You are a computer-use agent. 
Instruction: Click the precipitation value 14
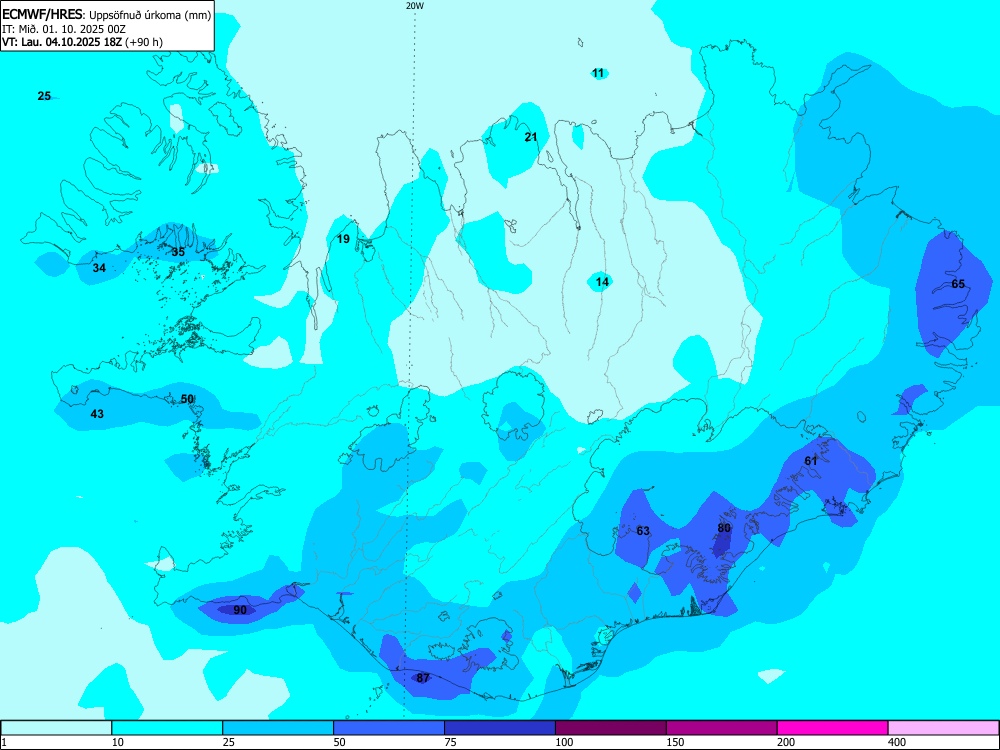point(602,281)
